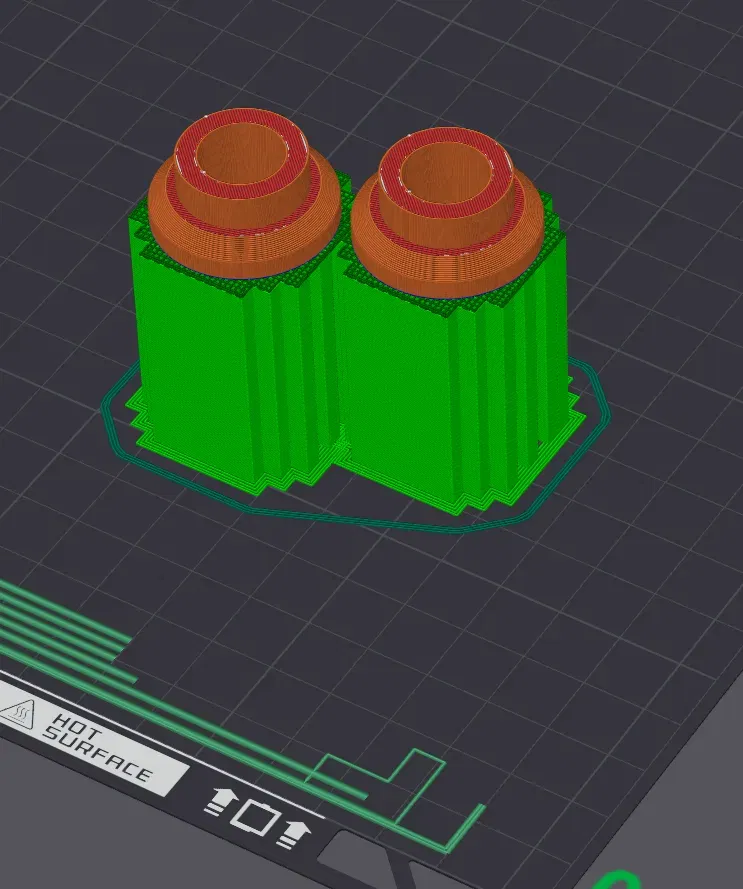Select the left orange sliced cylinder model
The height and width of the screenshot is (889, 743).
pos(244,193)
